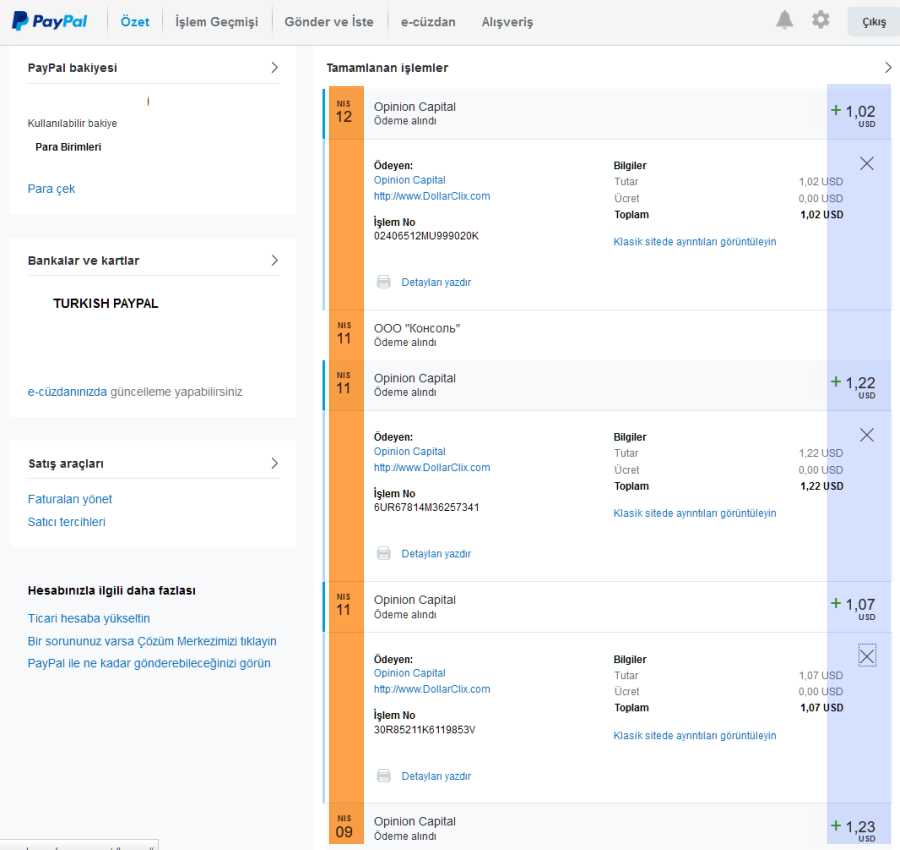This screenshot has height=850, width=900.
Task: Close the 1,22 USD transaction details
Action: (x=867, y=435)
